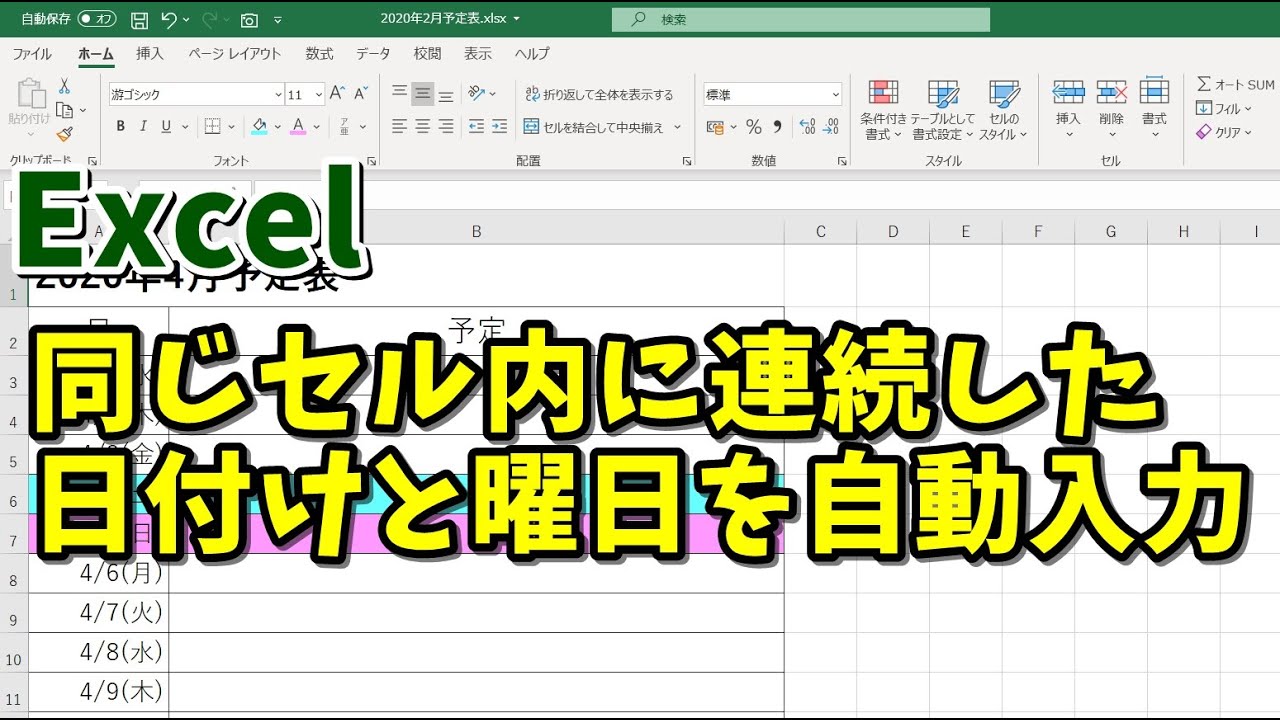This screenshot has height=720, width=1280.
Task: Open the 標準 number format dropdown
Action: pos(835,95)
